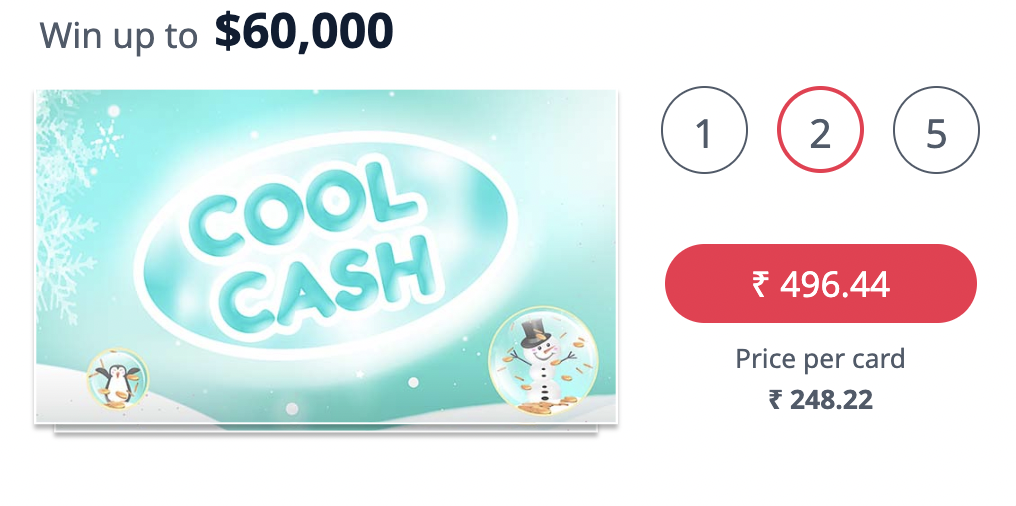Click the penguin snow globe icon

[117, 379]
